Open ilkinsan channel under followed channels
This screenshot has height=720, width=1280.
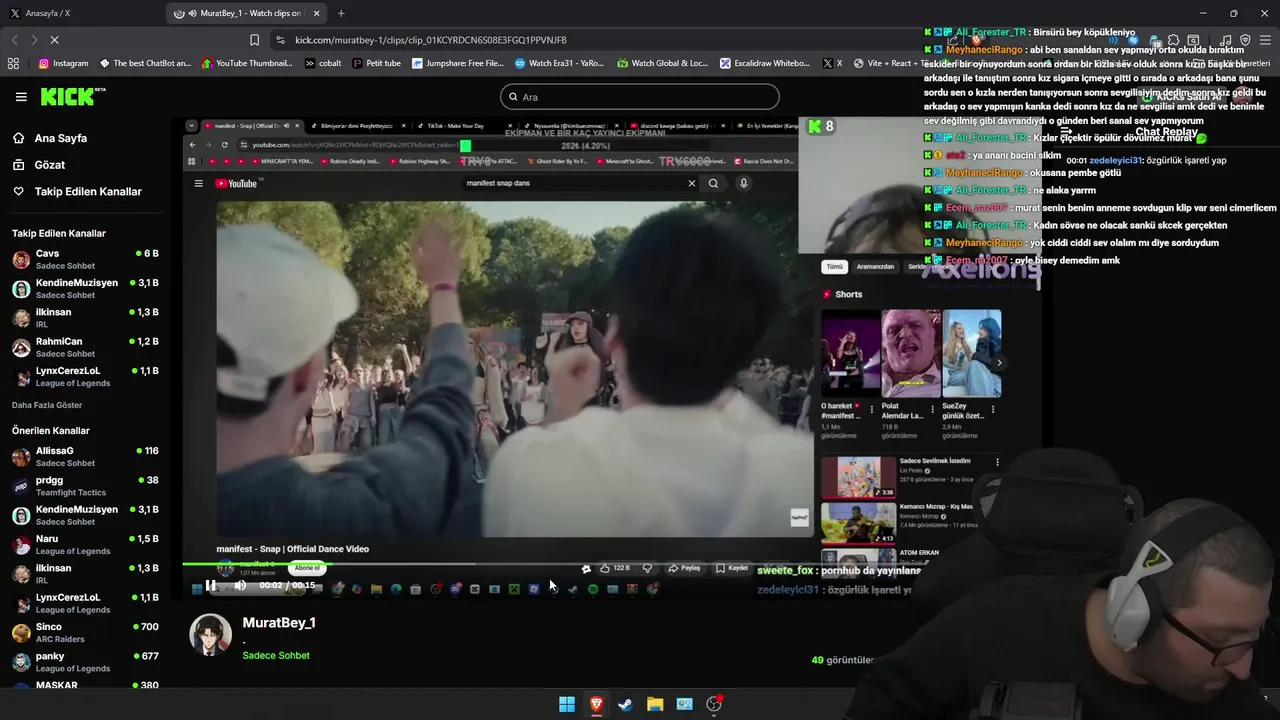click(85, 318)
